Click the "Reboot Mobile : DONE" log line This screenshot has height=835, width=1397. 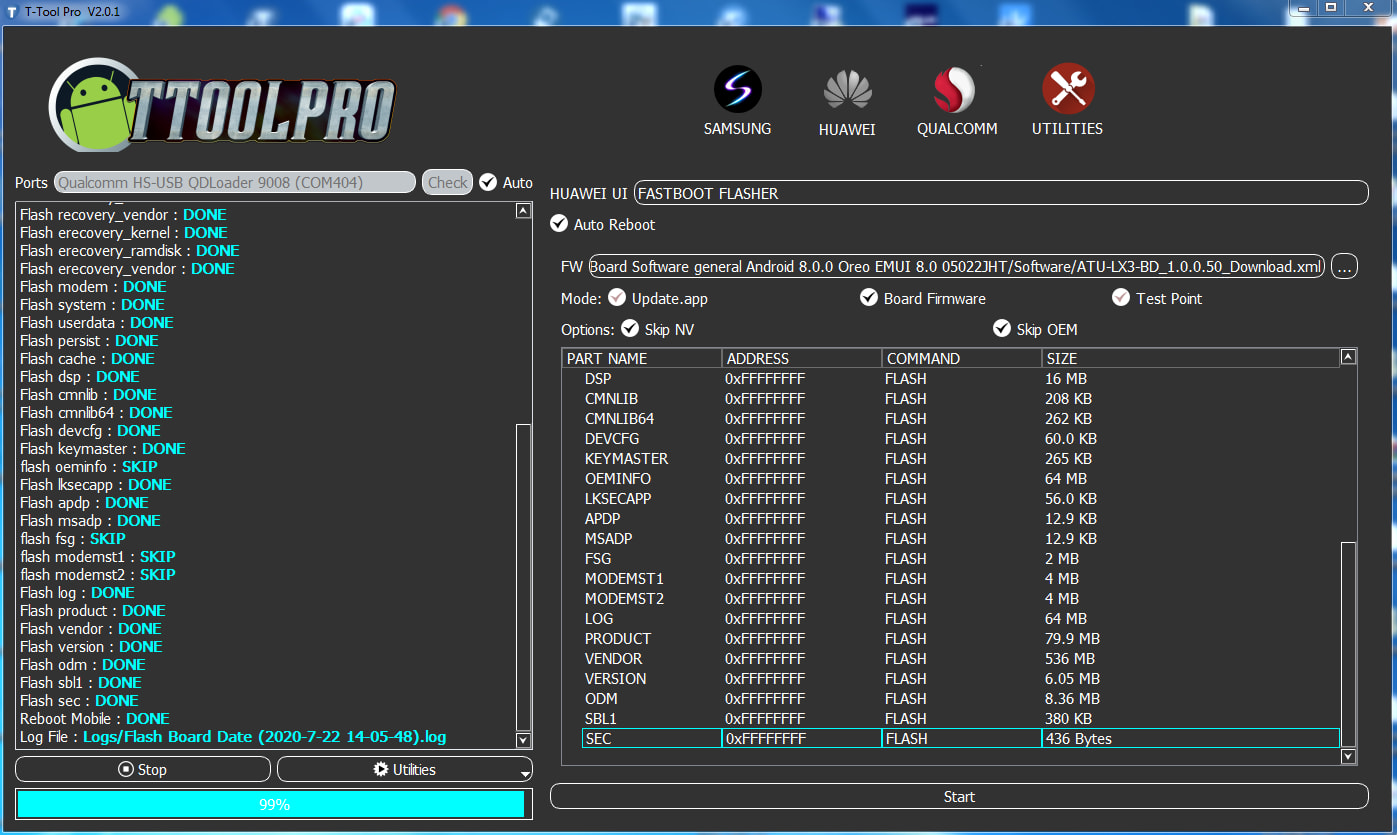[95, 719]
